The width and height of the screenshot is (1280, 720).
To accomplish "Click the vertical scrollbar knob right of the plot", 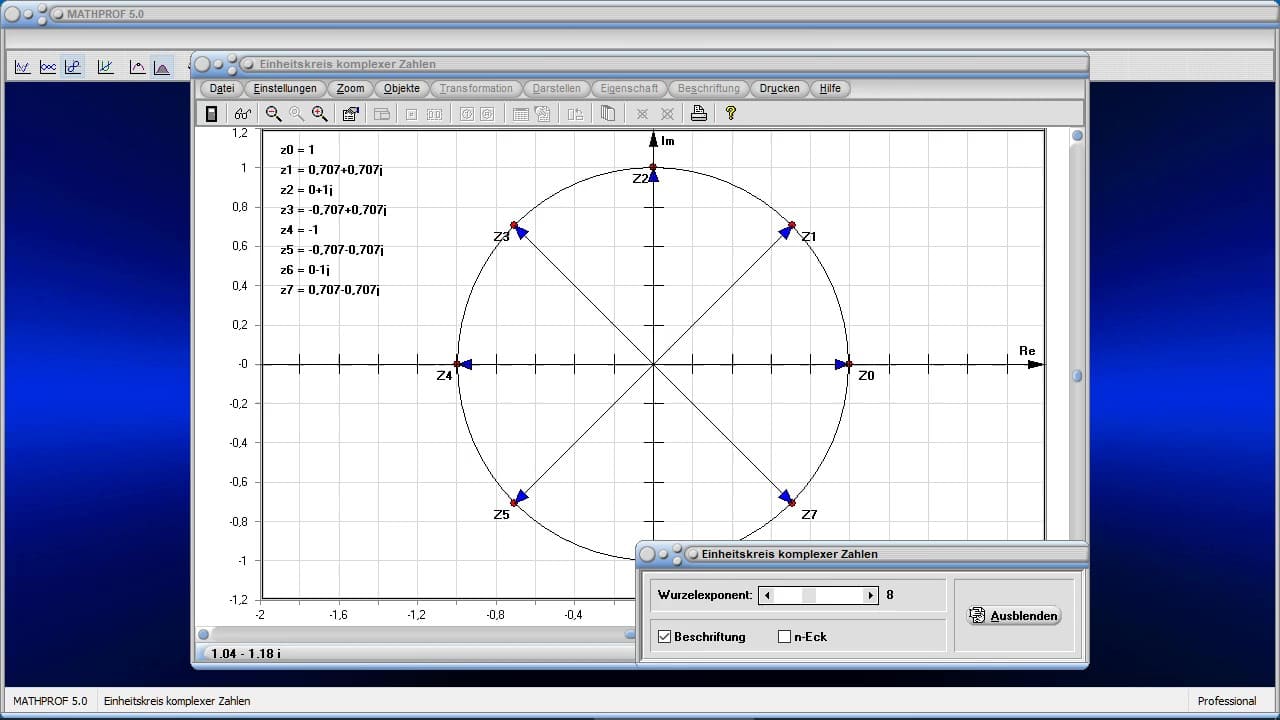I will pos(1077,376).
